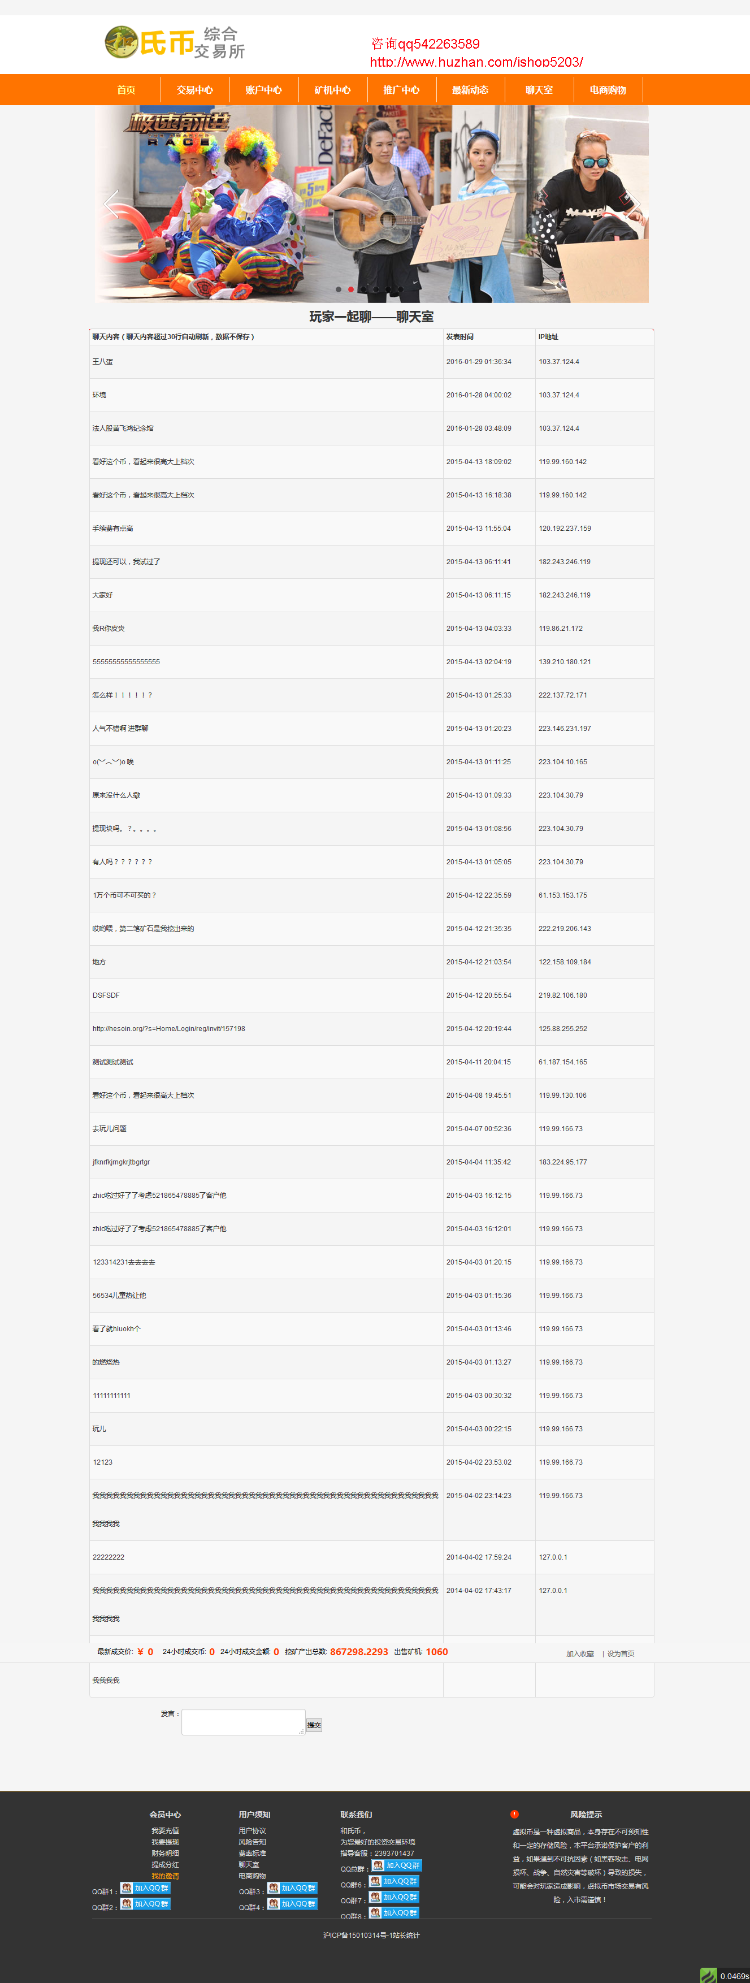750x1983 pixels.
Task: Open the 账户中心 navigation menu
Action: [264, 90]
